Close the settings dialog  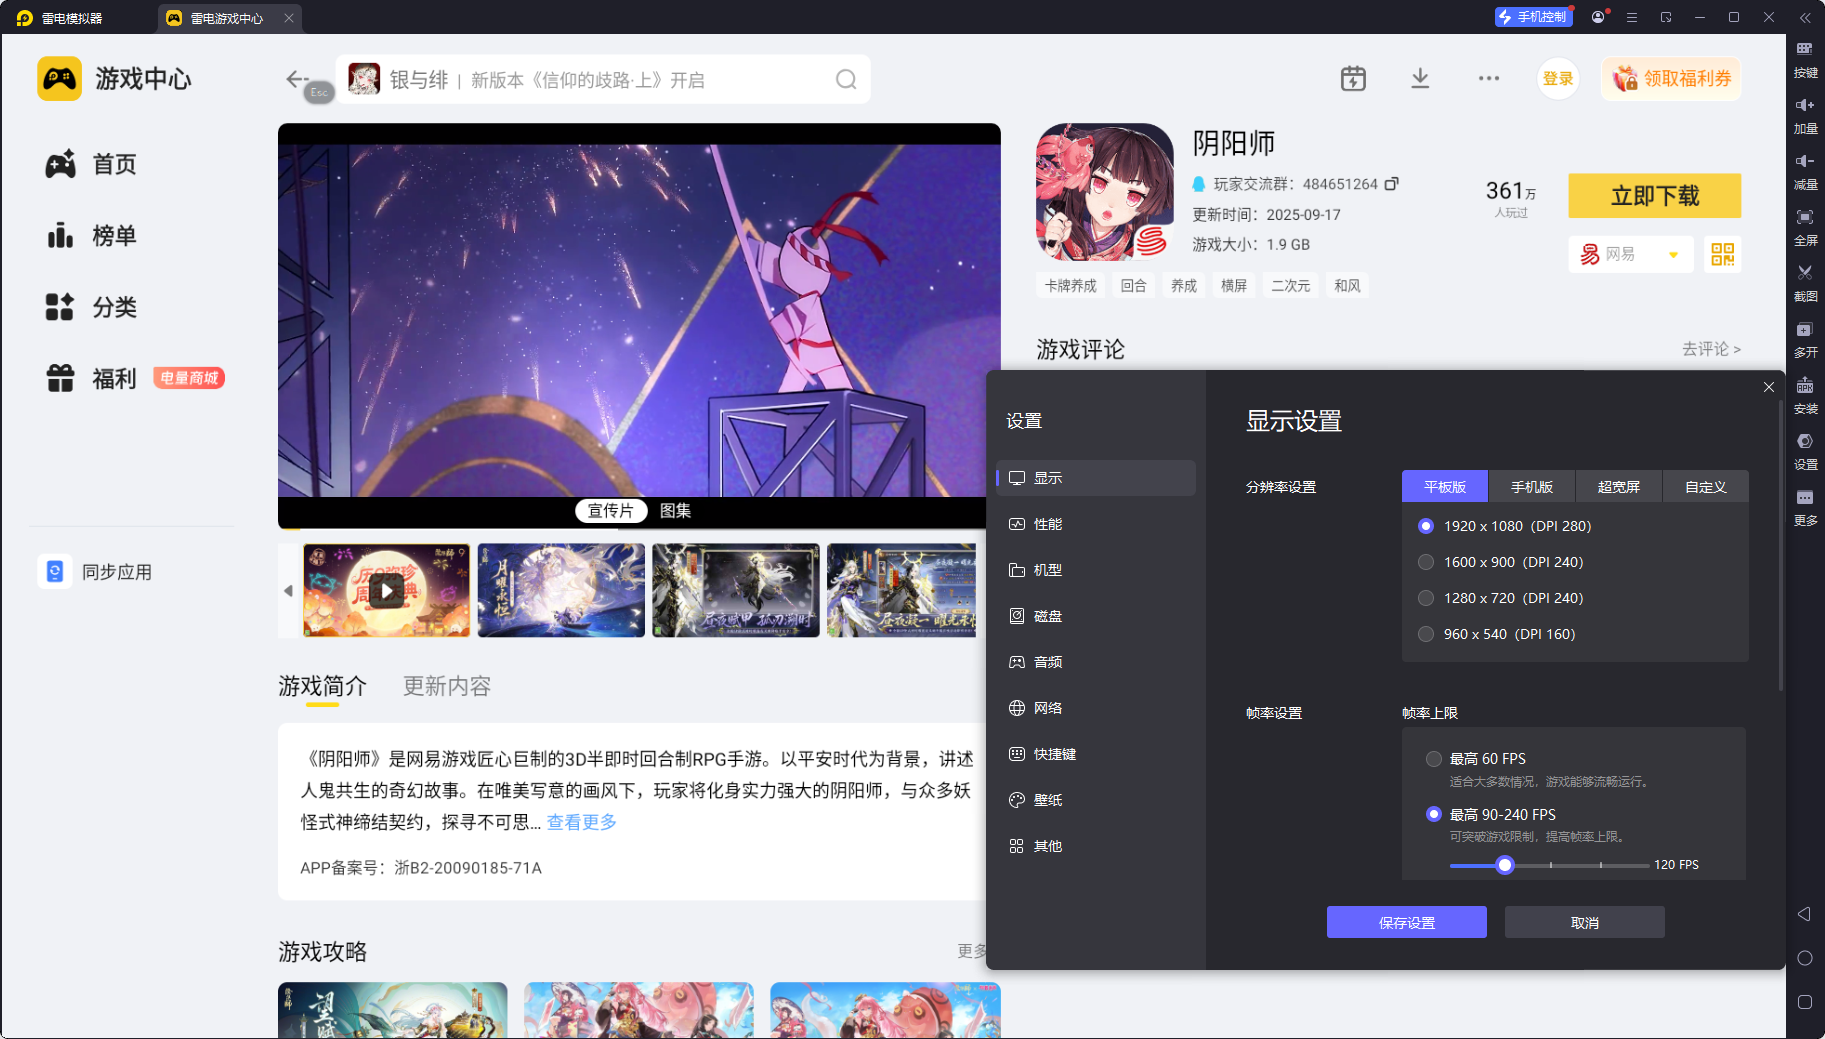(x=1769, y=387)
